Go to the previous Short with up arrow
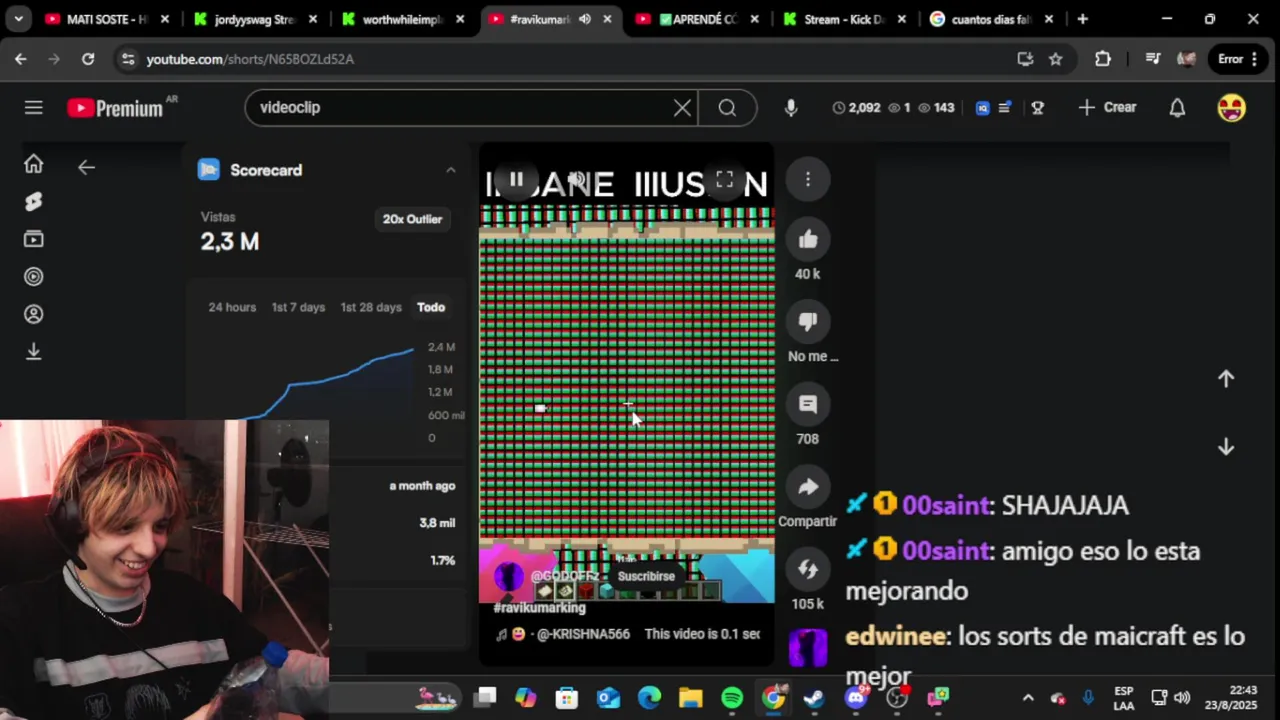The width and height of the screenshot is (1280, 720). tap(1226, 379)
